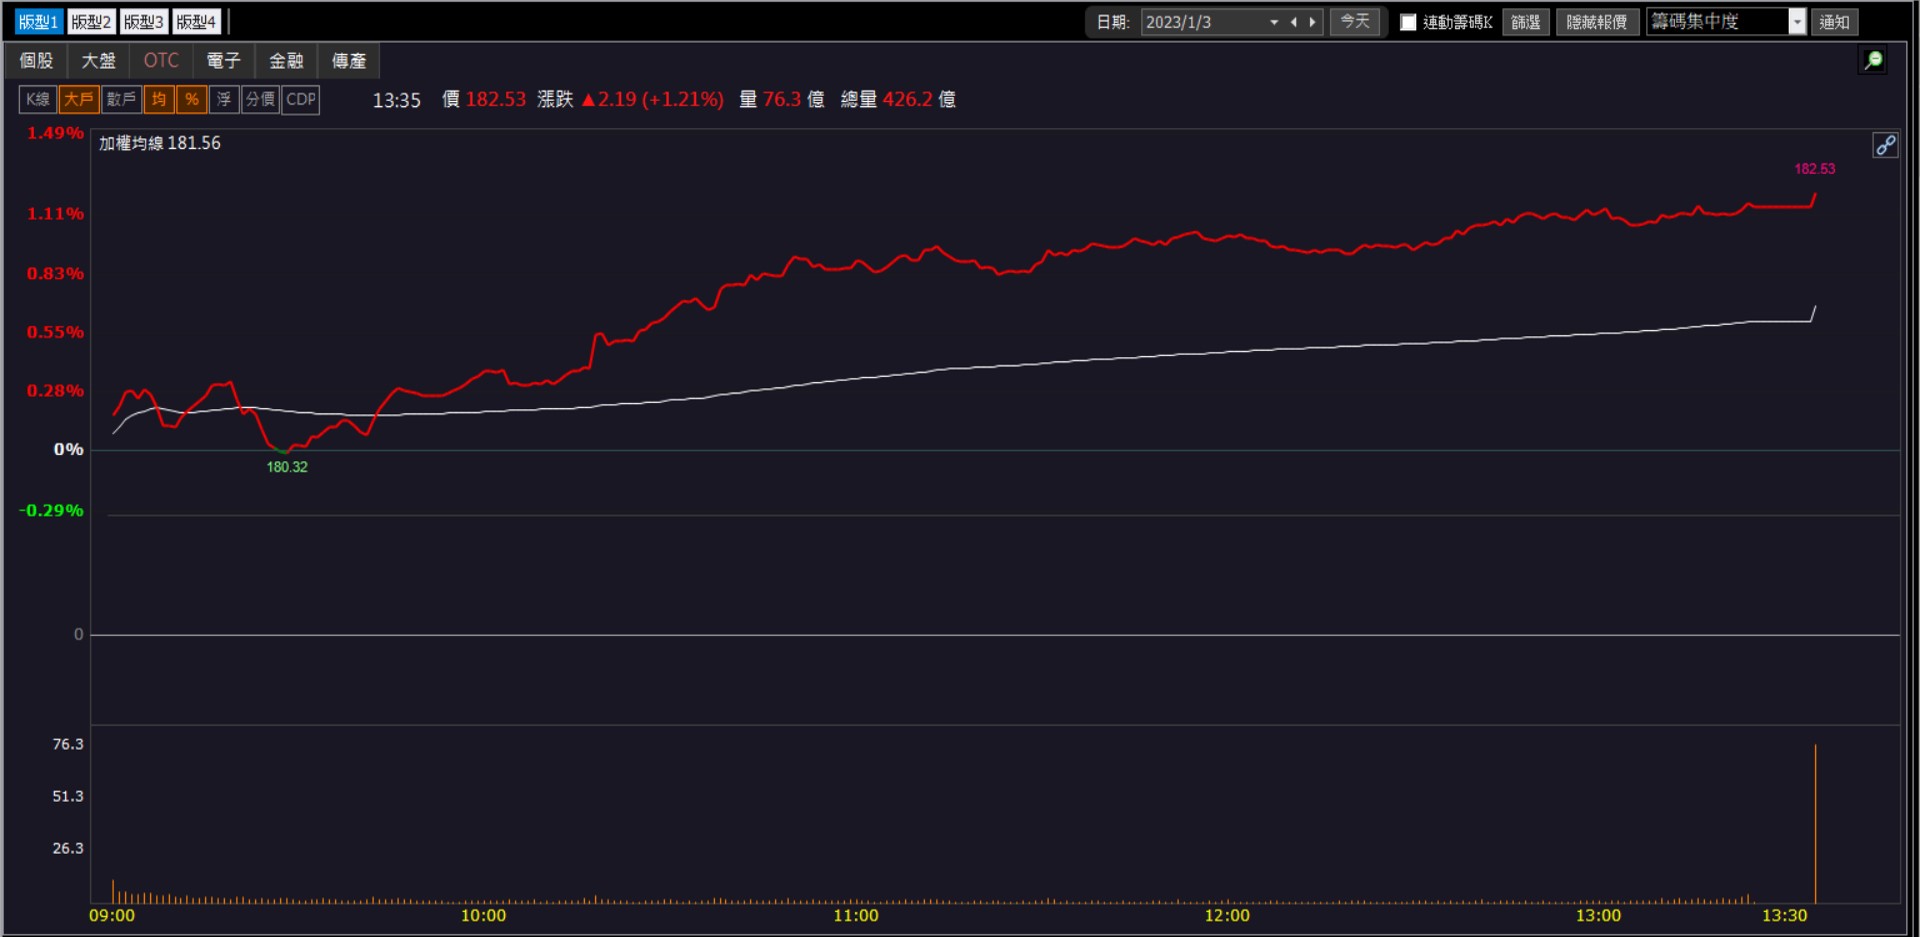Go to the previous date with the left arrow
Image resolution: width=1920 pixels, height=937 pixels.
click(1294, 22)
